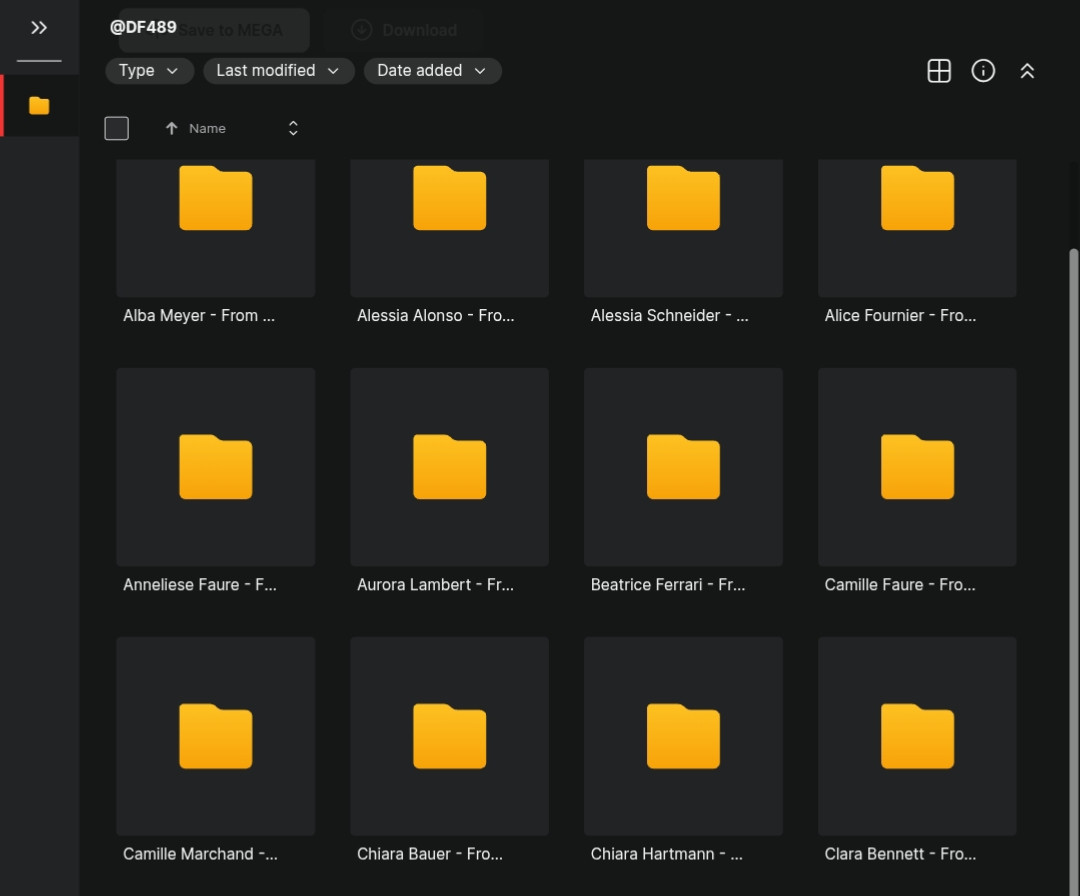Select the 'Alice Fournier - Fro...' label
This screenshot has height=896, width=1080.
(900, 315)
